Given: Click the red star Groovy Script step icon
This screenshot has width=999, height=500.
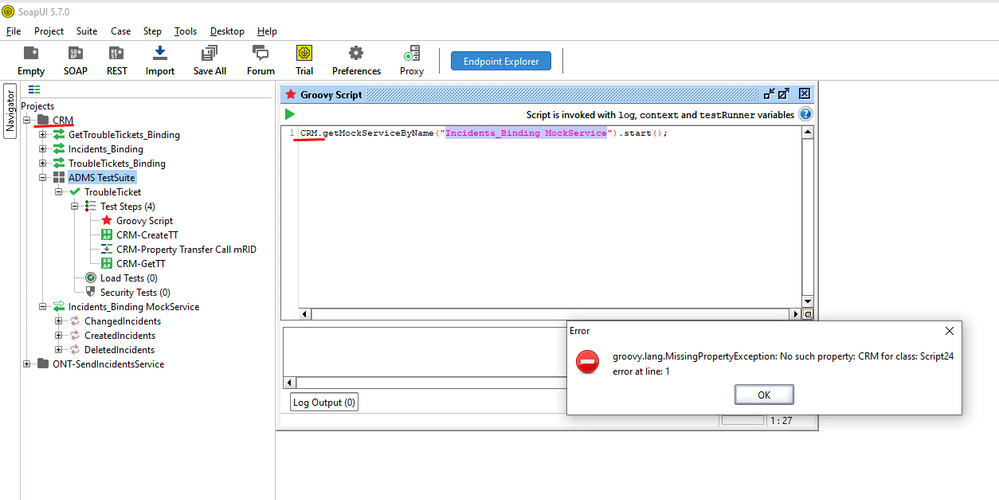Looking at the screenshot, I should tap(106, 220).
